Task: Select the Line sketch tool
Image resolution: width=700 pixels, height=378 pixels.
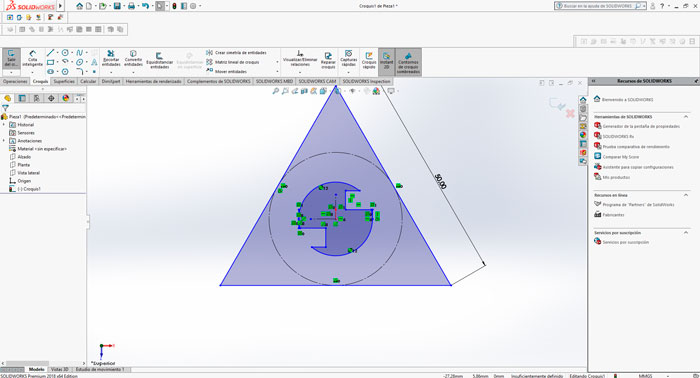Action: [x=50, y=53]
